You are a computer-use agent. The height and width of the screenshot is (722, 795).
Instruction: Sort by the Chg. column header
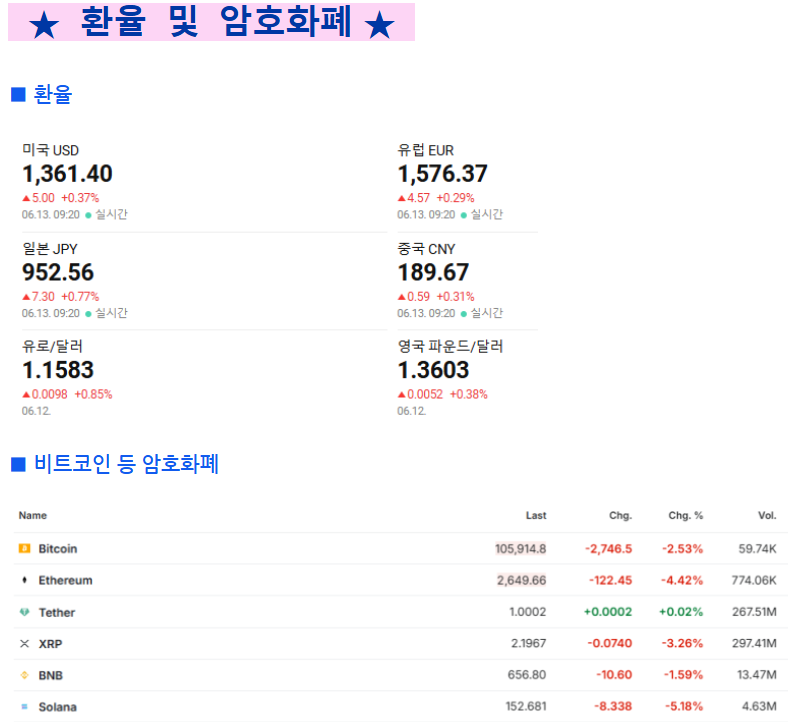[x=621, y=515]
